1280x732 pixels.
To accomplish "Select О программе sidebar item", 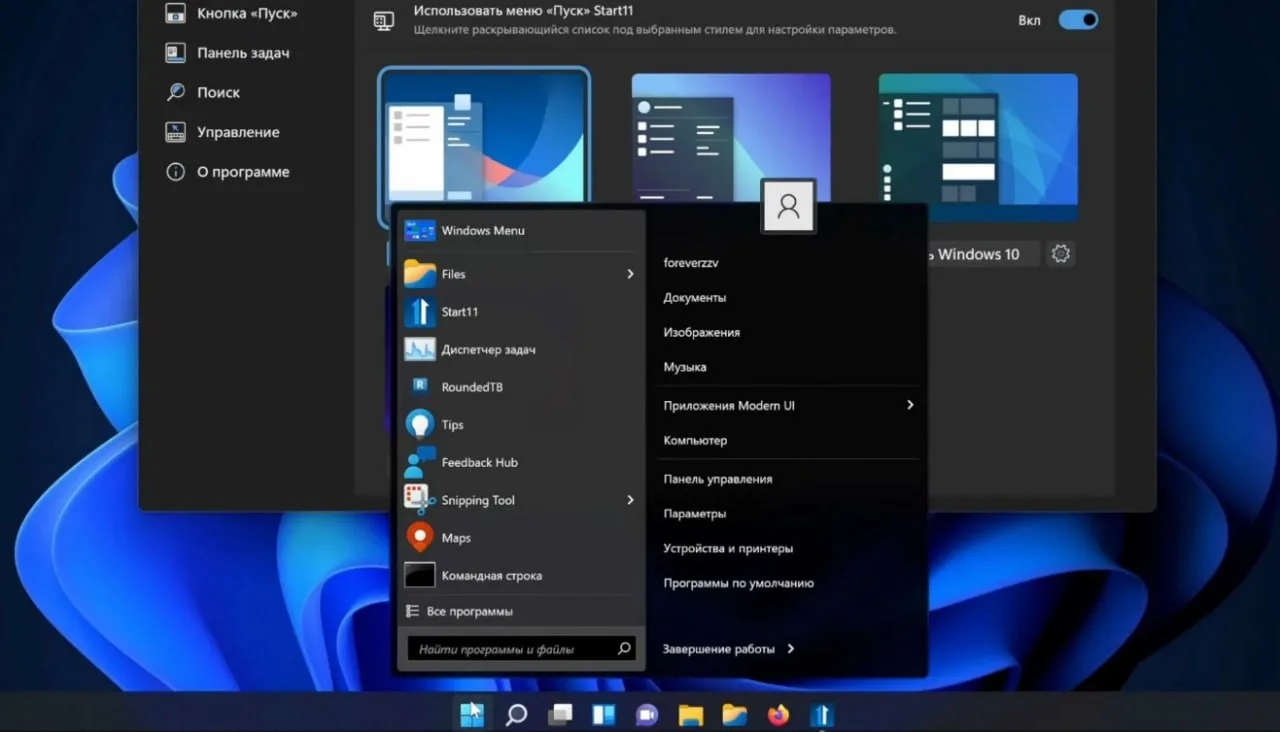I will 228,172.
